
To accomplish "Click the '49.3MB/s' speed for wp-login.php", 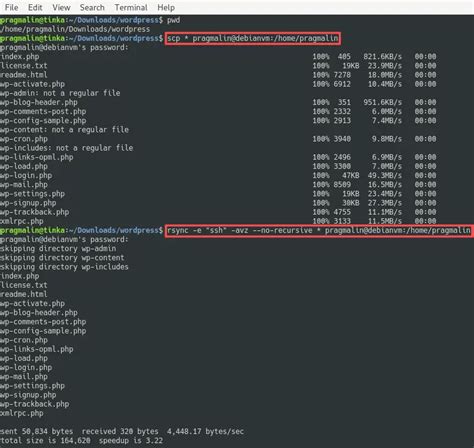I will [385, 175].
